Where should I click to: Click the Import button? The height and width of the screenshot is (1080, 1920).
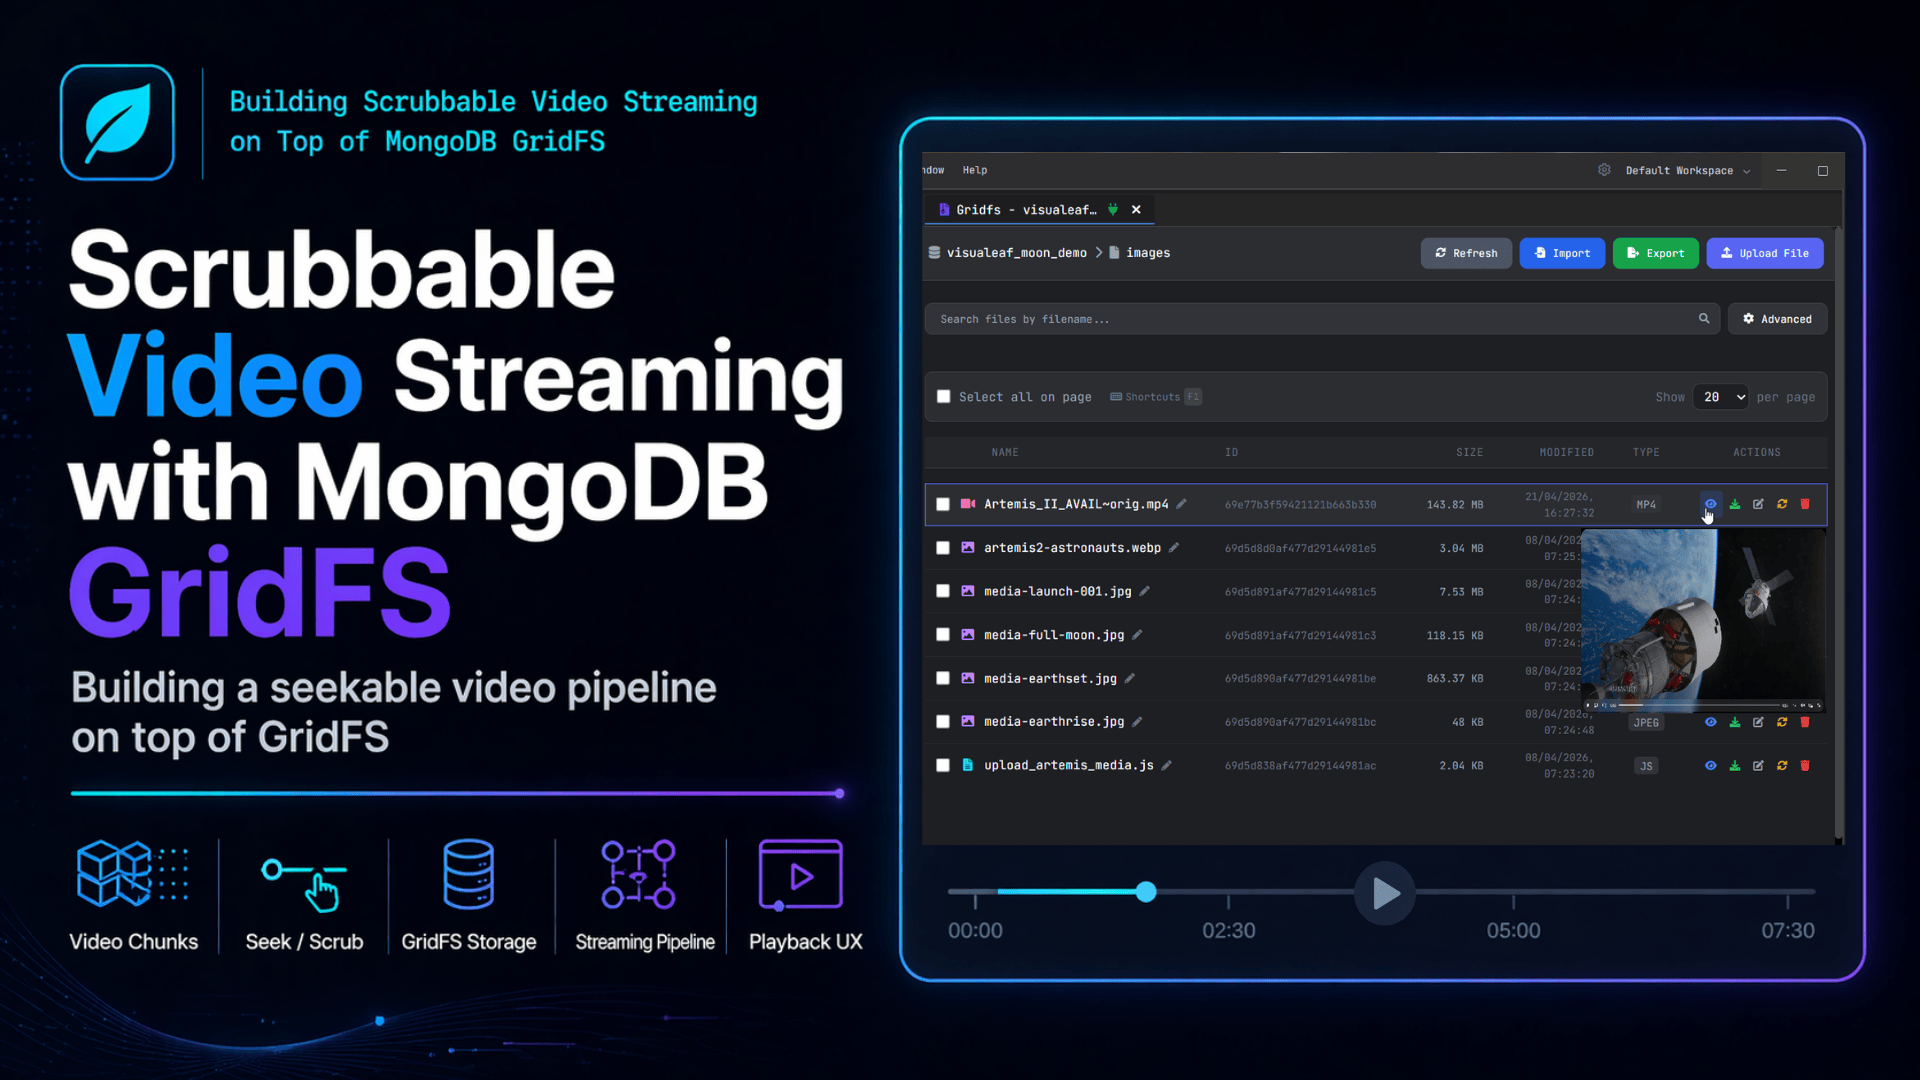point(1562,253)
